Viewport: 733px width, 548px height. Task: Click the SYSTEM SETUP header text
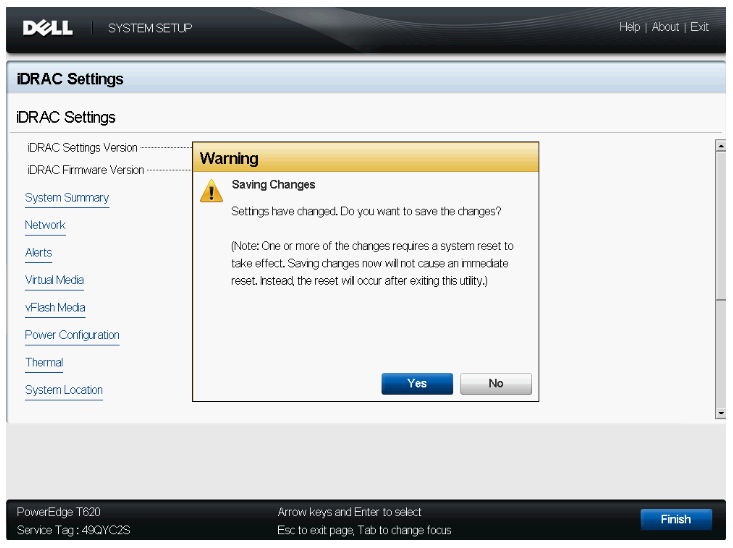click(150, 28)
